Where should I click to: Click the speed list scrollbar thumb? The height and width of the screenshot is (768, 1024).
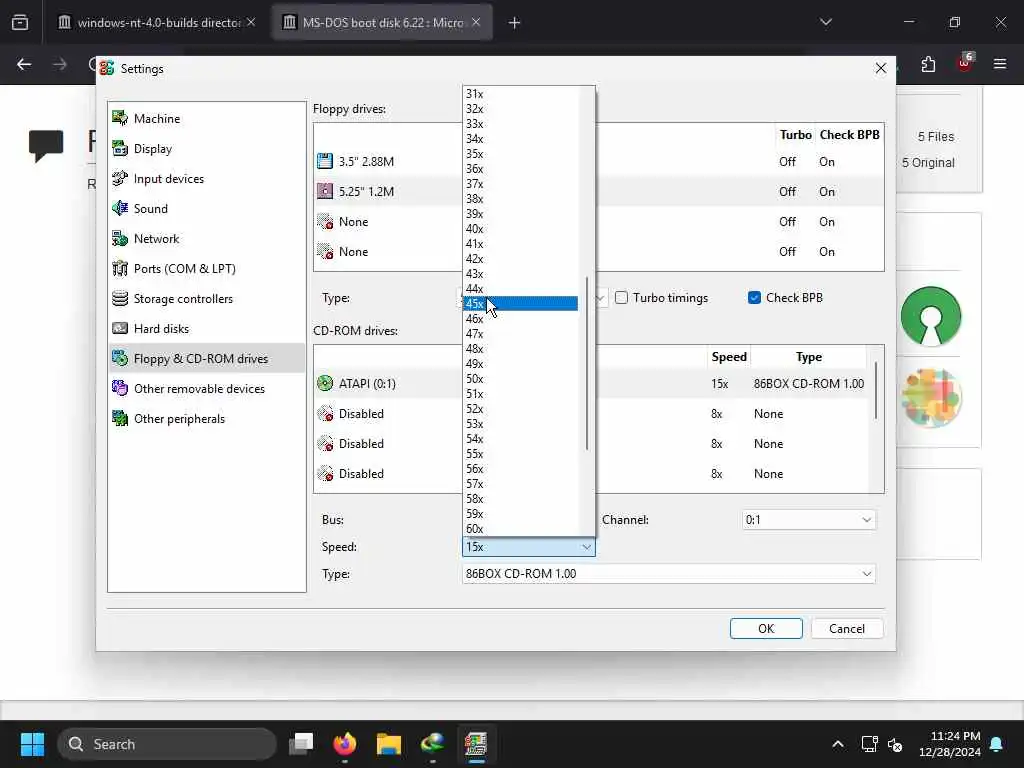[x=587, y=363]
